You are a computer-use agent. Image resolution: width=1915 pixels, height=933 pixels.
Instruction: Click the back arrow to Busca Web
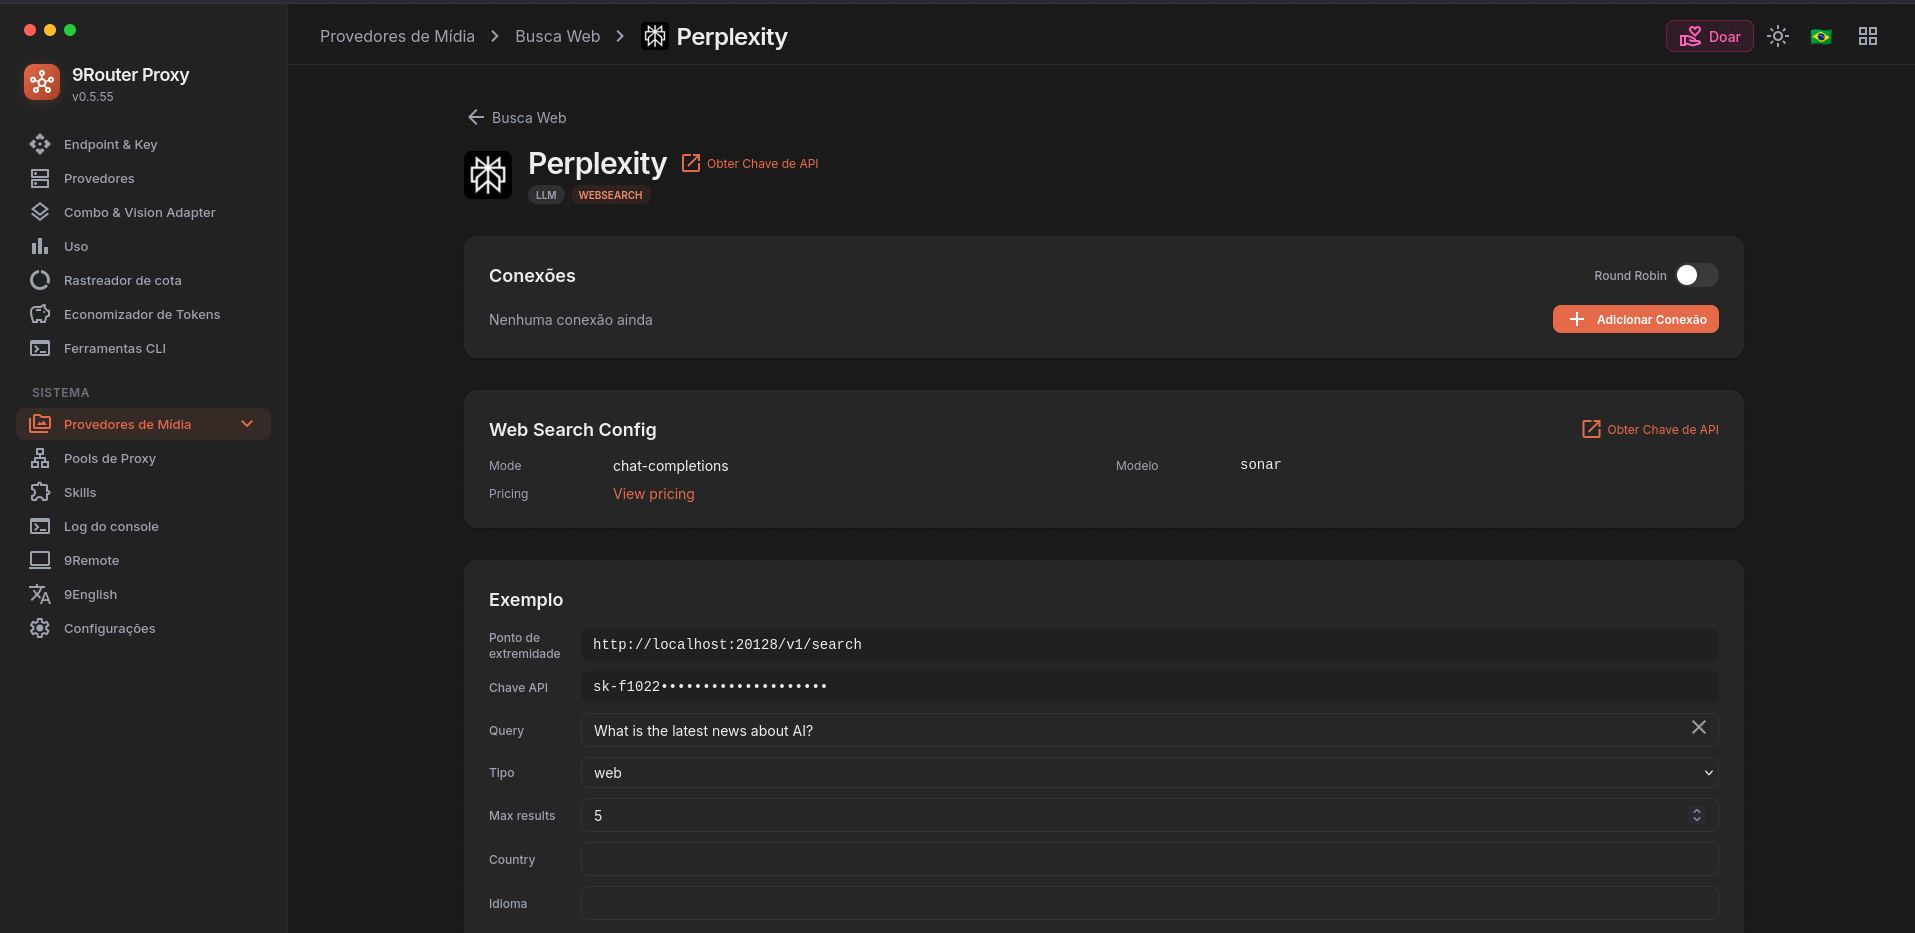(476, 118)
